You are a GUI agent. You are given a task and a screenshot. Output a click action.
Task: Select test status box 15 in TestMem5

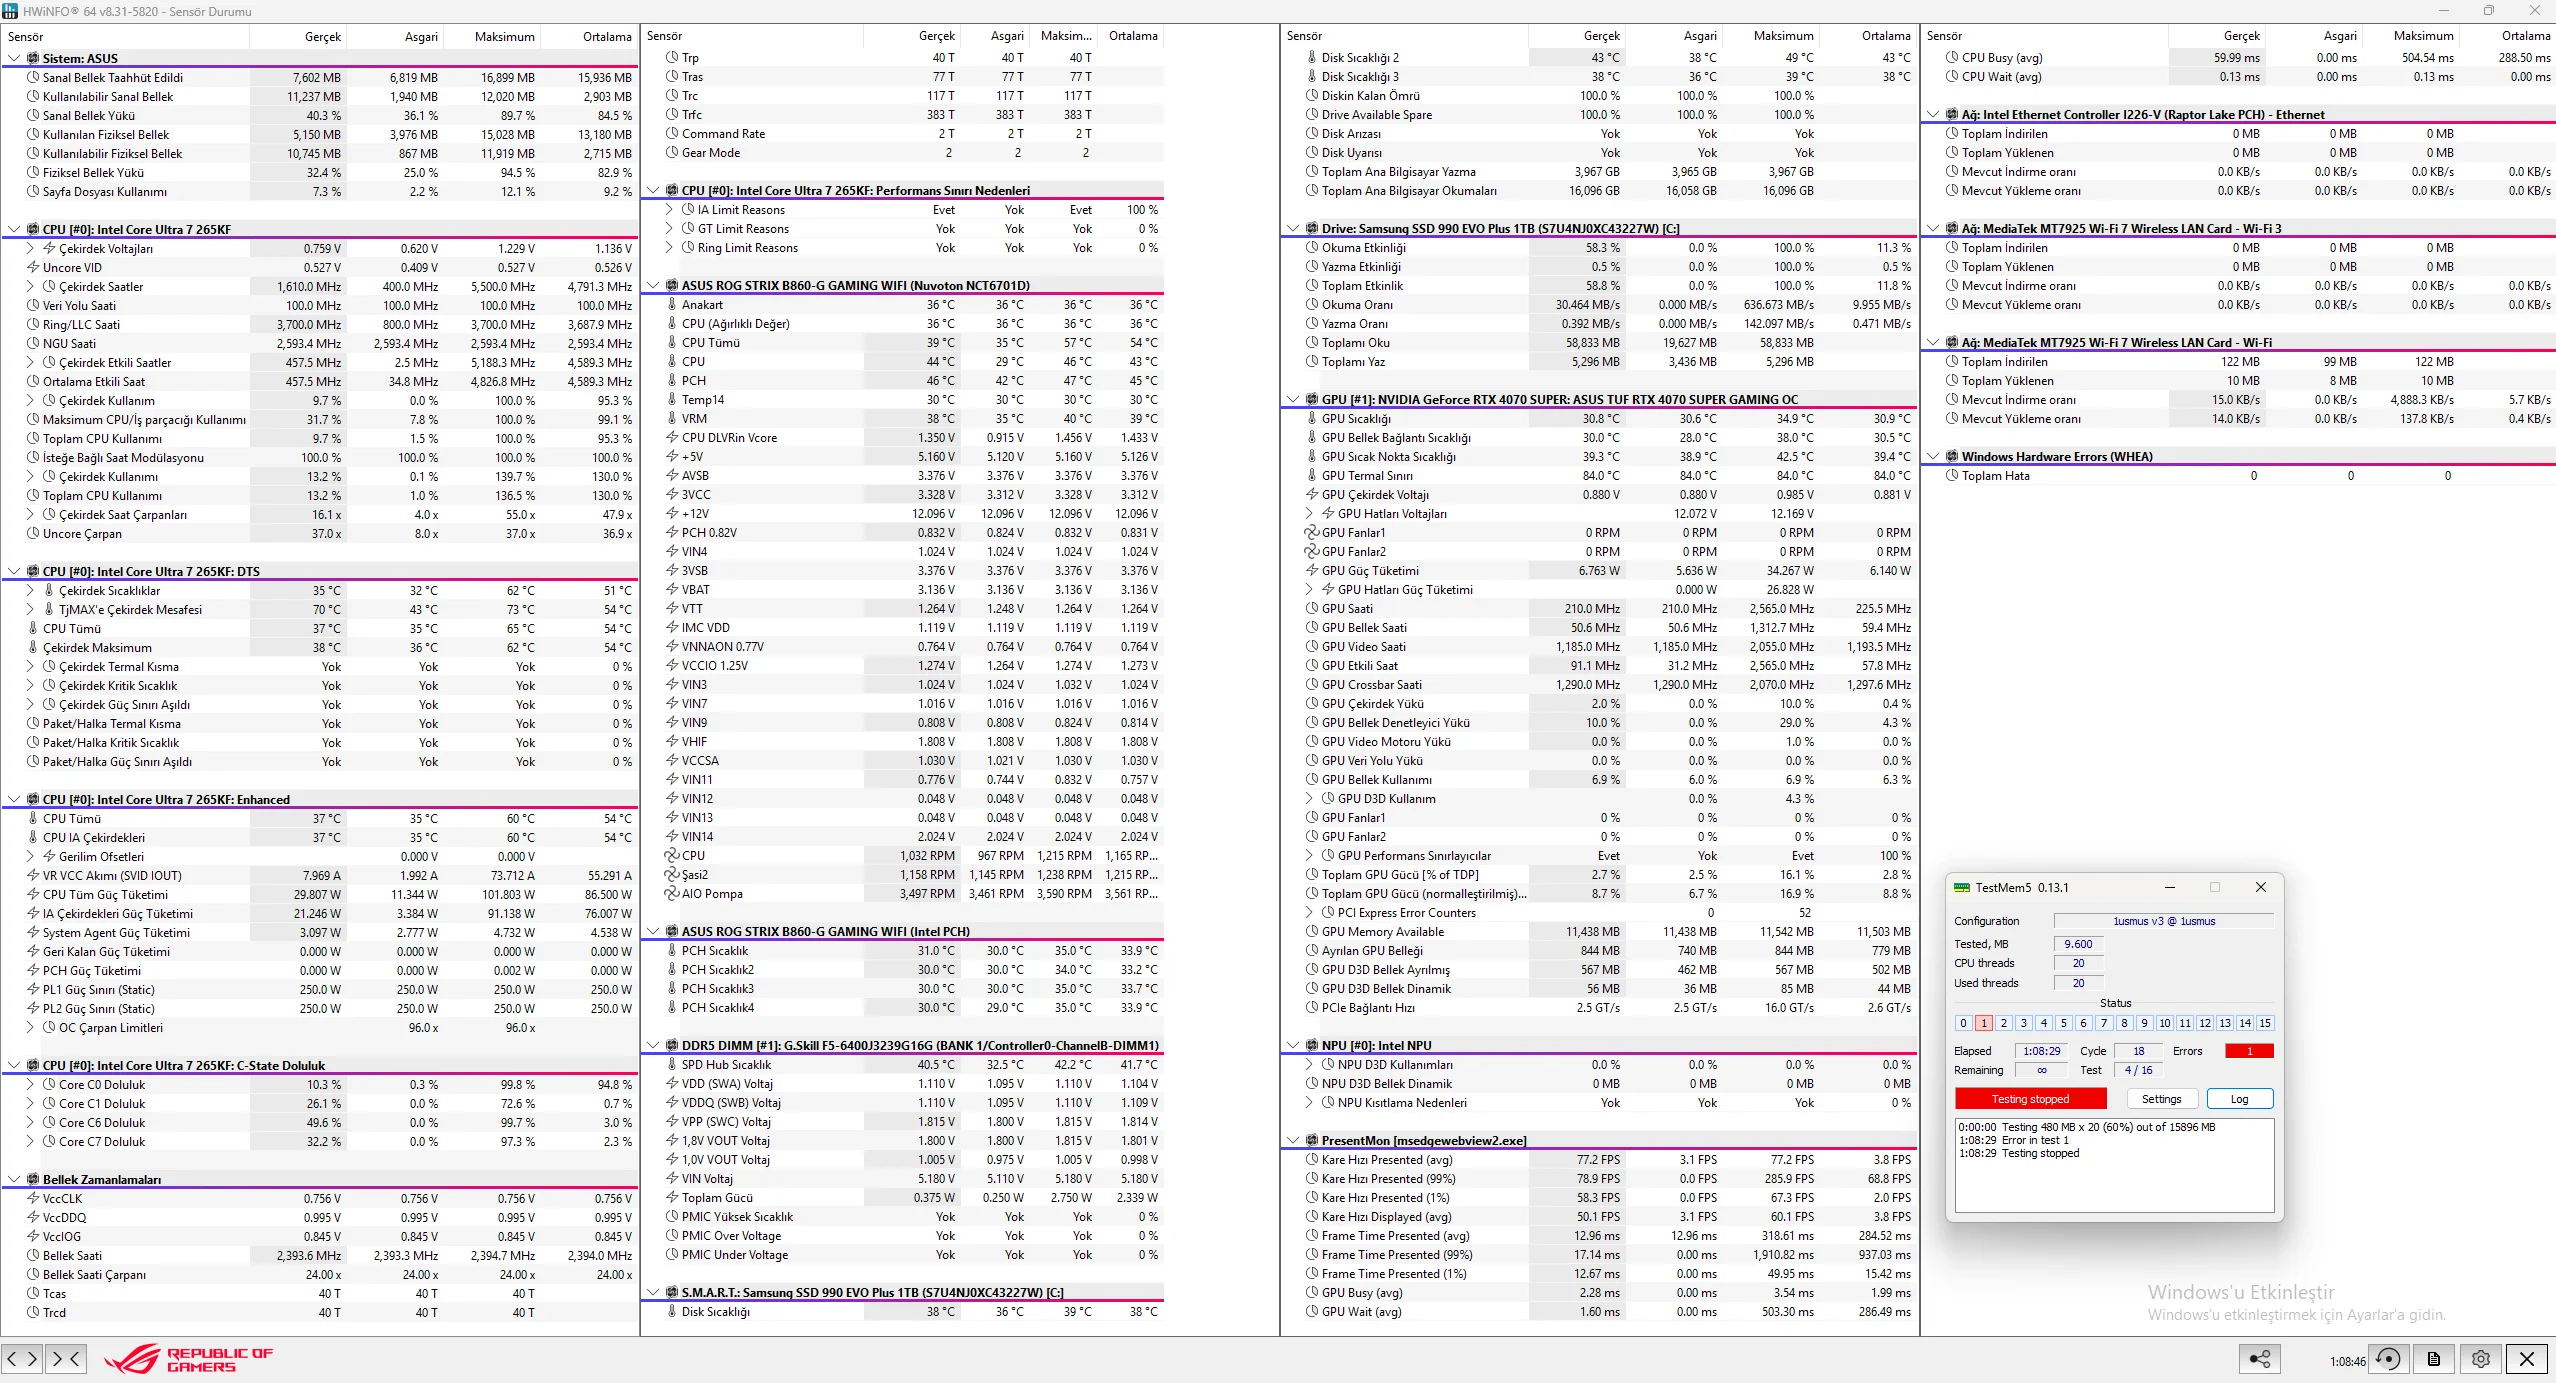[2265, 1023]
